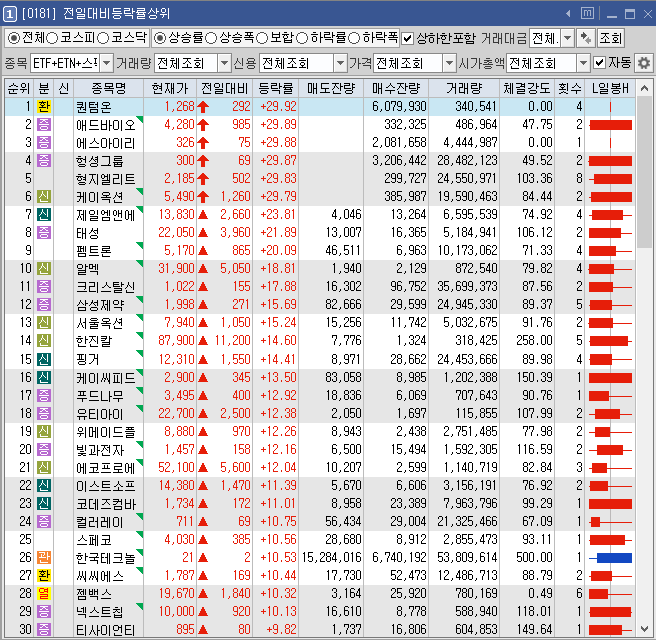This screenshot has width=656, height=640.
Task: Select the 에코프로에 stock name
Action: (x=105, y=468)
